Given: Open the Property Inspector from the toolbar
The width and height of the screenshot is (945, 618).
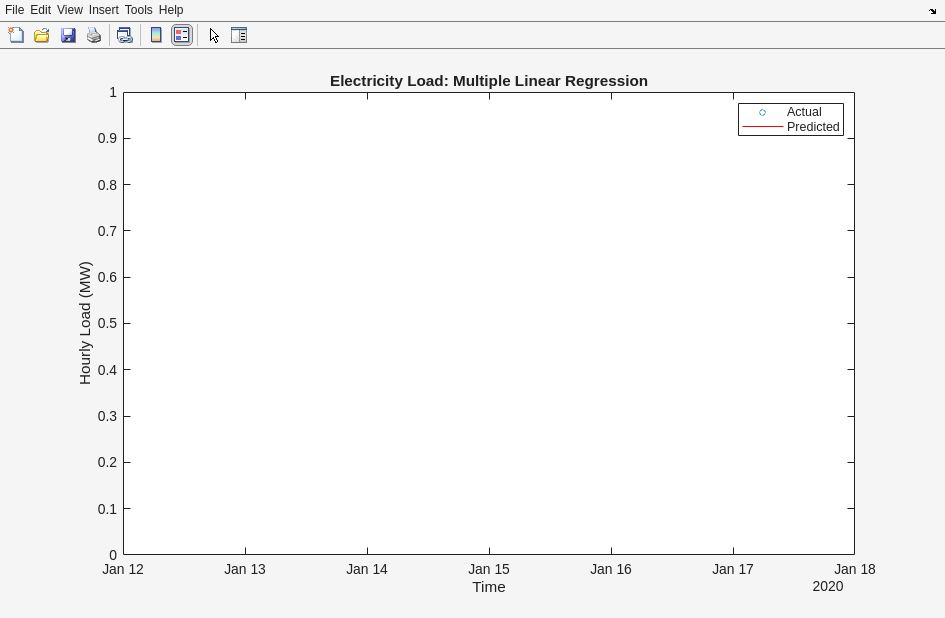Looking at the screenshot, I should (x=239, y=35).
